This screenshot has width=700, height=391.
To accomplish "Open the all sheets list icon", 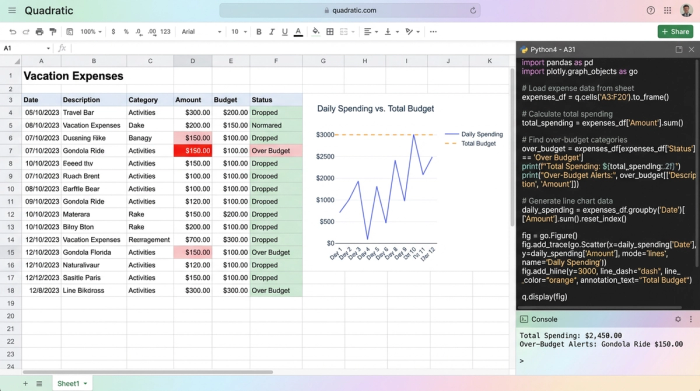I will click(x=39, y=383).
